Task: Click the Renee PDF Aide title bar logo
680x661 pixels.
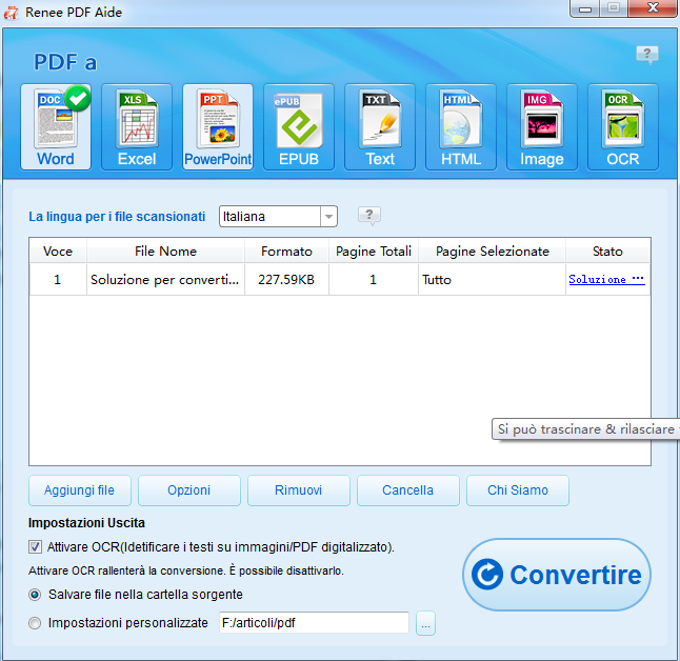Action: pyautogui.click(x=11, y=13)
